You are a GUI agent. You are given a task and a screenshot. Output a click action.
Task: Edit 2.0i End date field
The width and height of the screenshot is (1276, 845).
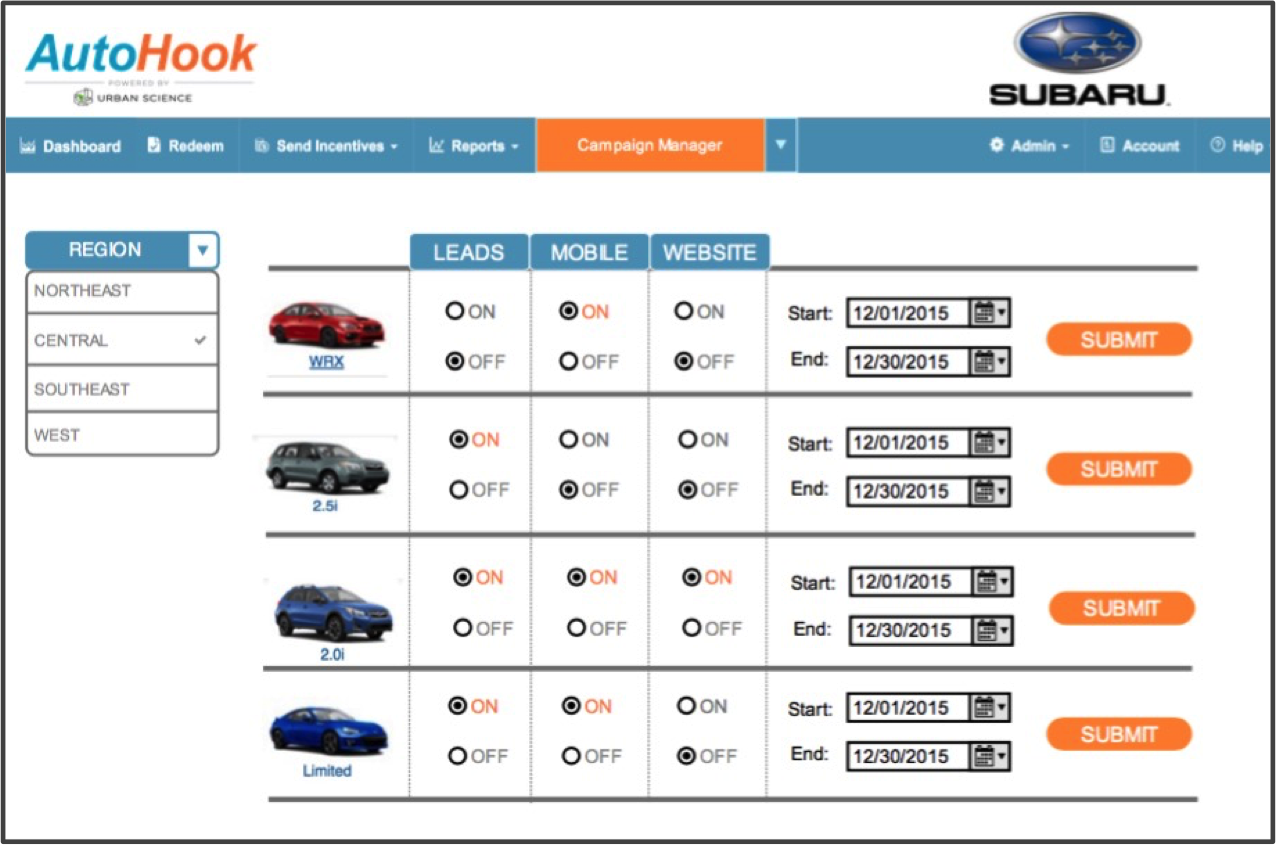(911, 630)
